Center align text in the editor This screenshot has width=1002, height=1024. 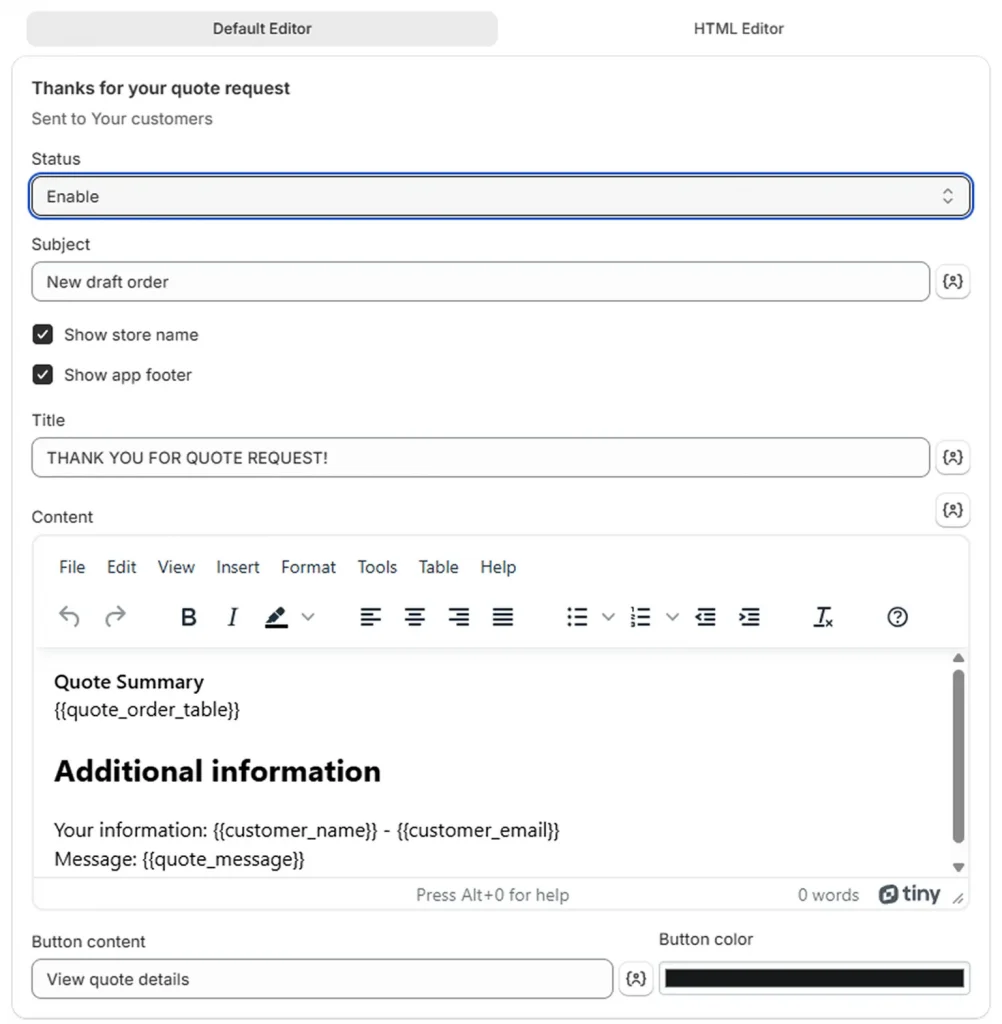pyautogui.click(x=415, y=617)
